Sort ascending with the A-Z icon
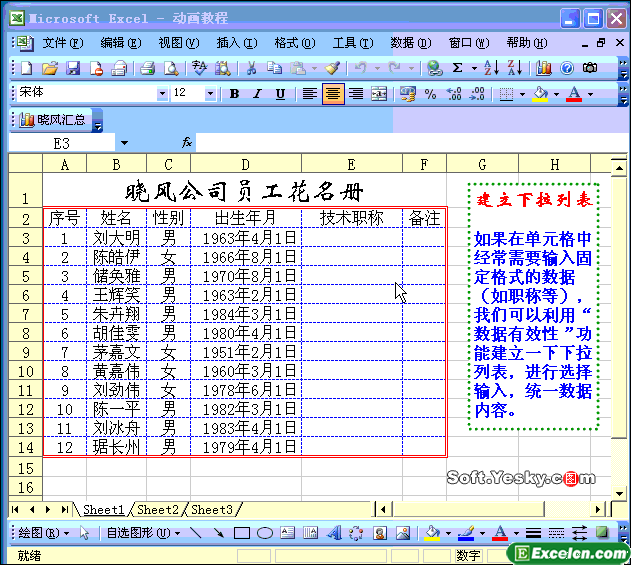Screen dimensions: 631x565 (491, 68)
